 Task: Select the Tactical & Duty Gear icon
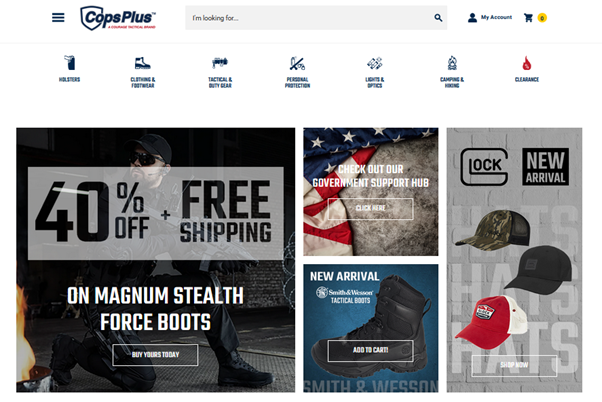pos(220,63)
